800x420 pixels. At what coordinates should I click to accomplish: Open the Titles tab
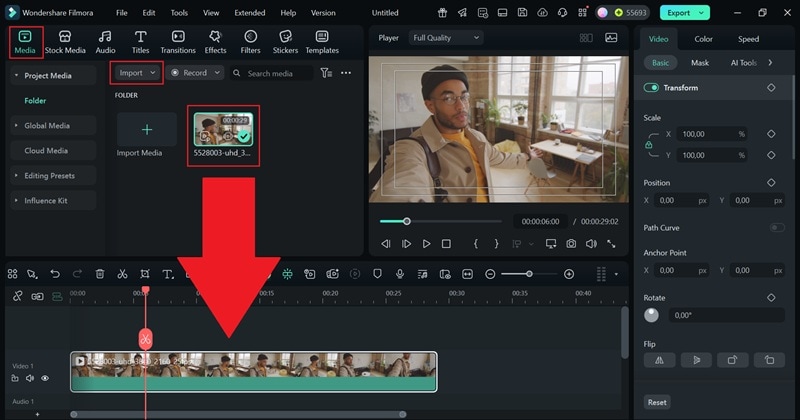pos(140,42)
